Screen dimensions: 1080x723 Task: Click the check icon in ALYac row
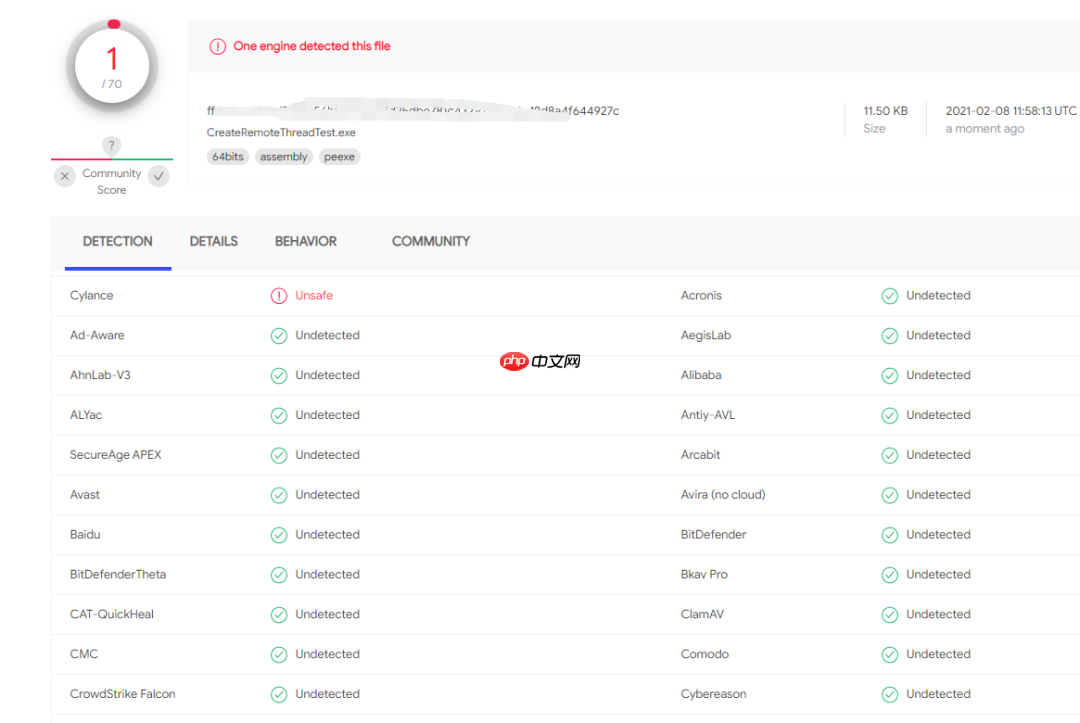click(x=279, y=416)
